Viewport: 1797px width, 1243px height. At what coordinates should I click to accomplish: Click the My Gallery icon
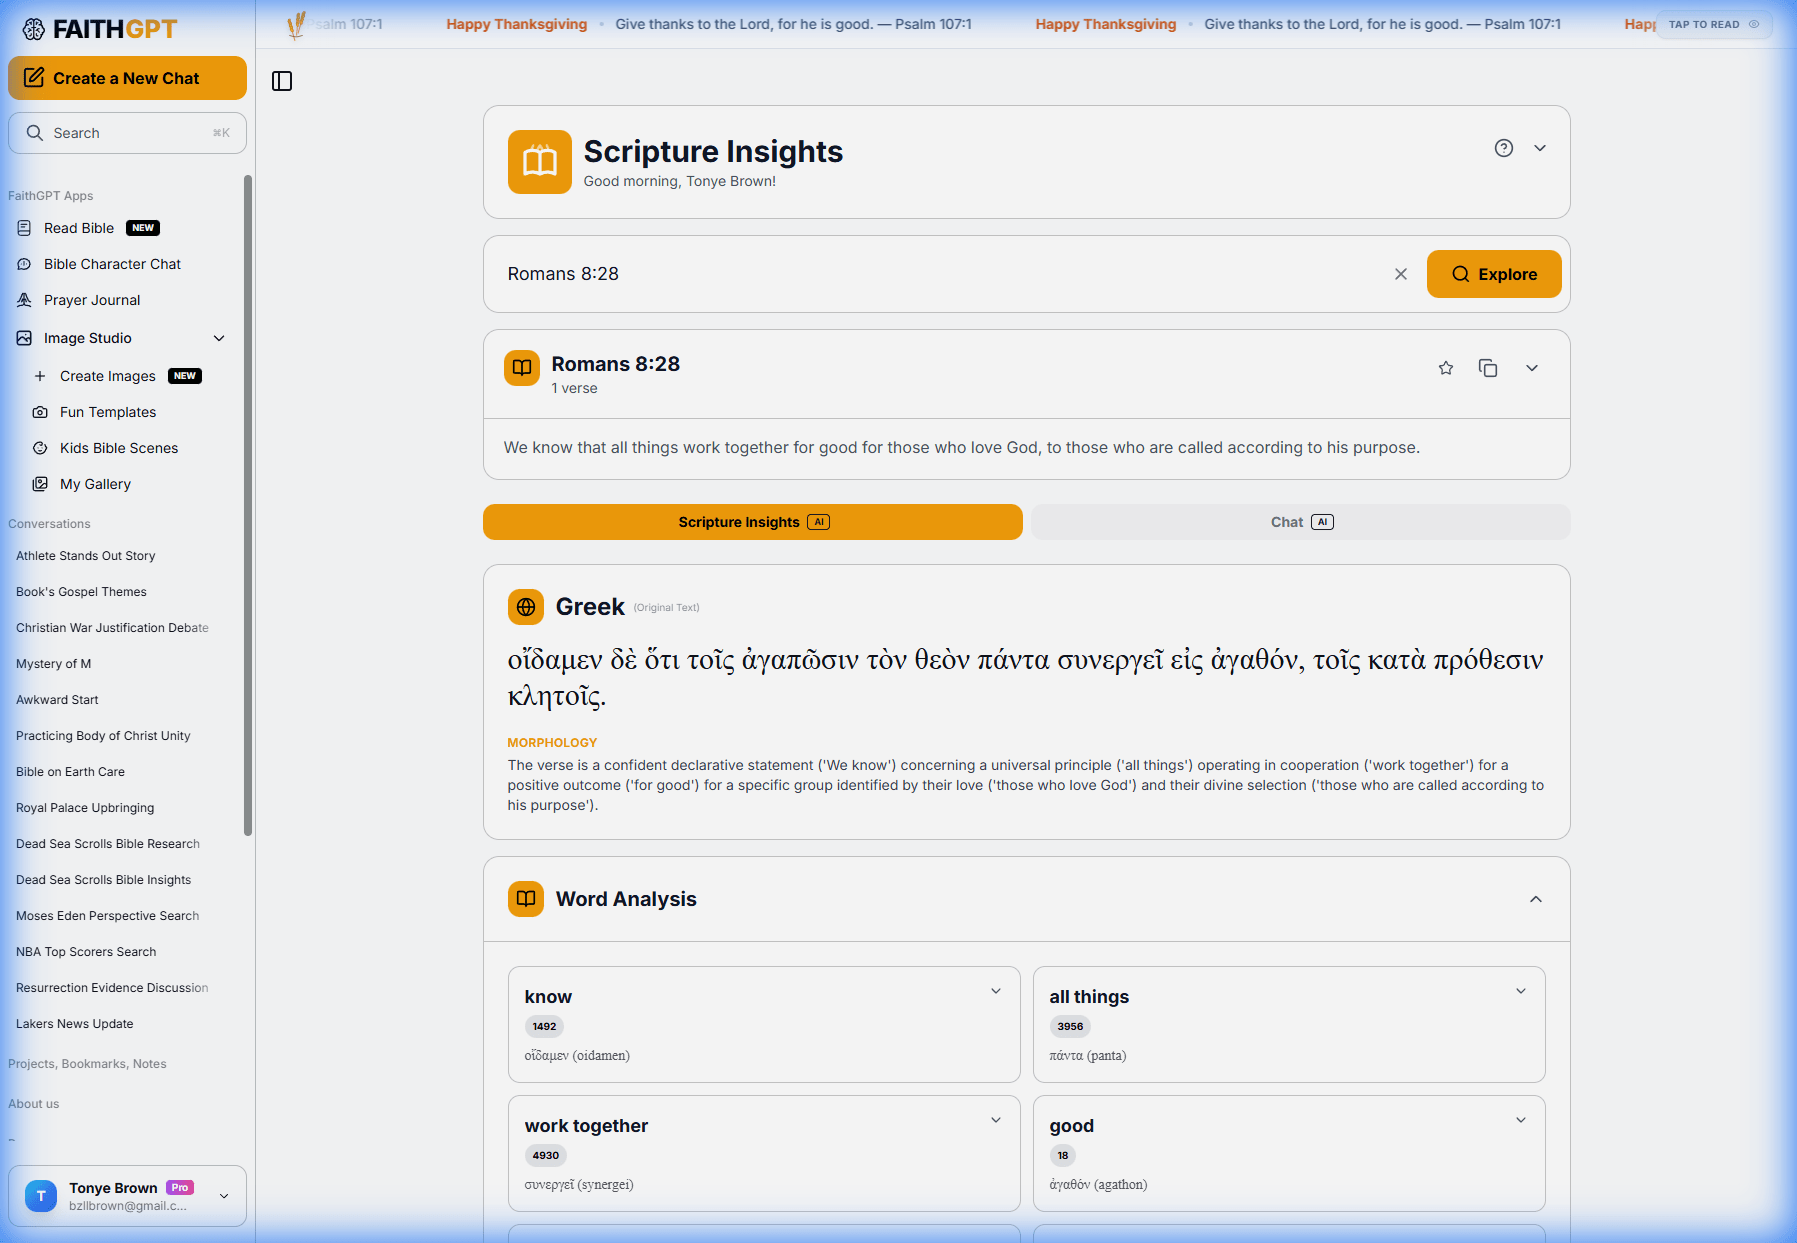[x=40, y=484]
